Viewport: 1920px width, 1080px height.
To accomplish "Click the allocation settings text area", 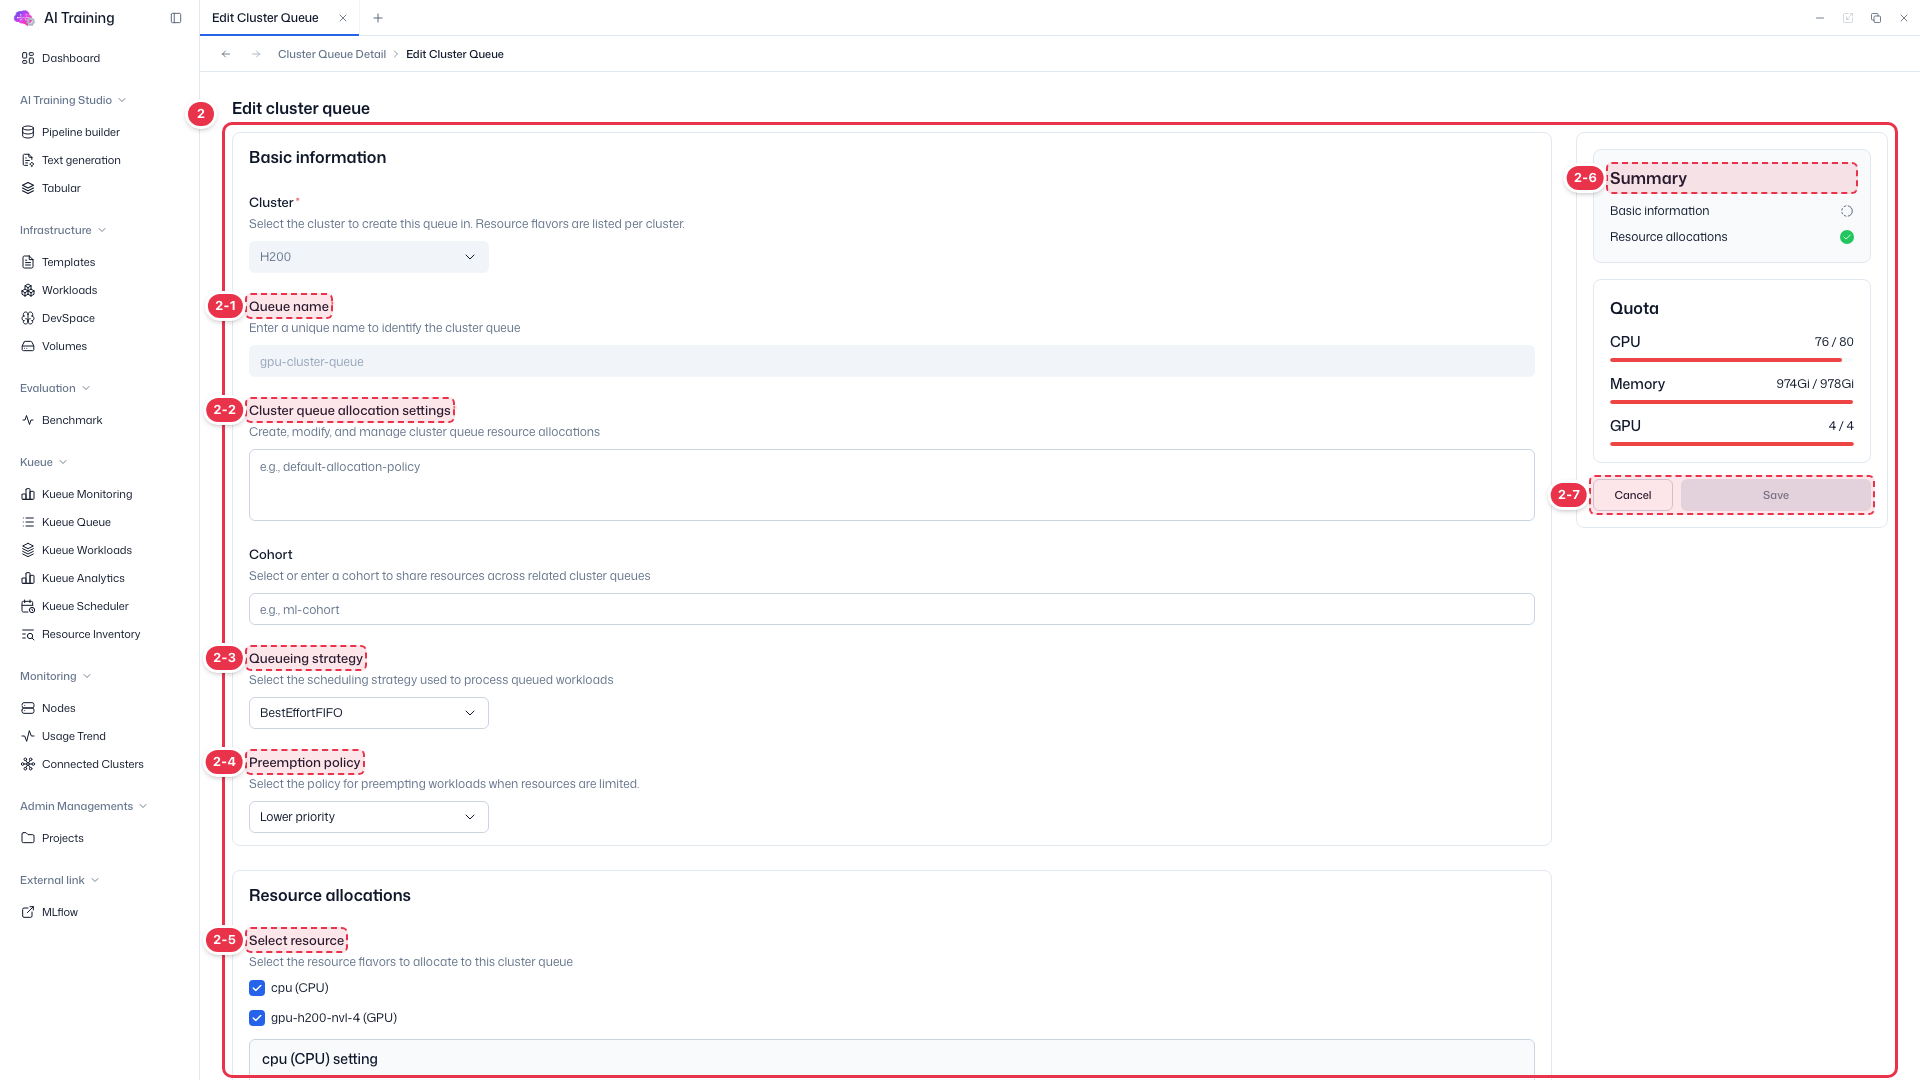I will click(891, 485).
